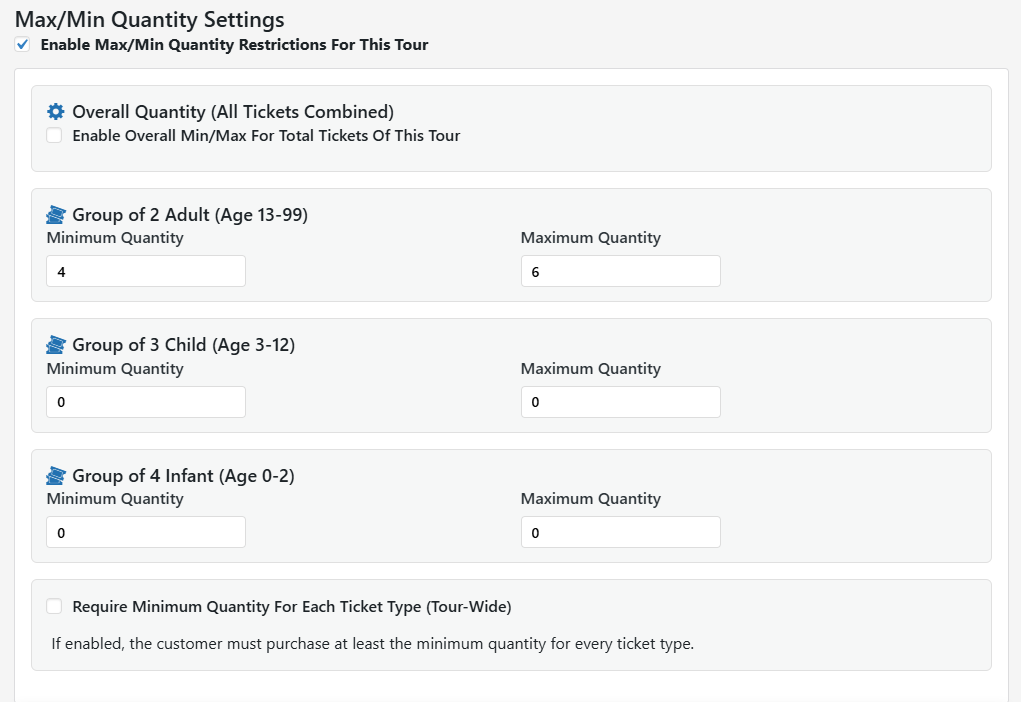Viewport: 1021px width, 702px height.
Task: Select the Infant Maximum Quantity input
Action: pos(620,532)
